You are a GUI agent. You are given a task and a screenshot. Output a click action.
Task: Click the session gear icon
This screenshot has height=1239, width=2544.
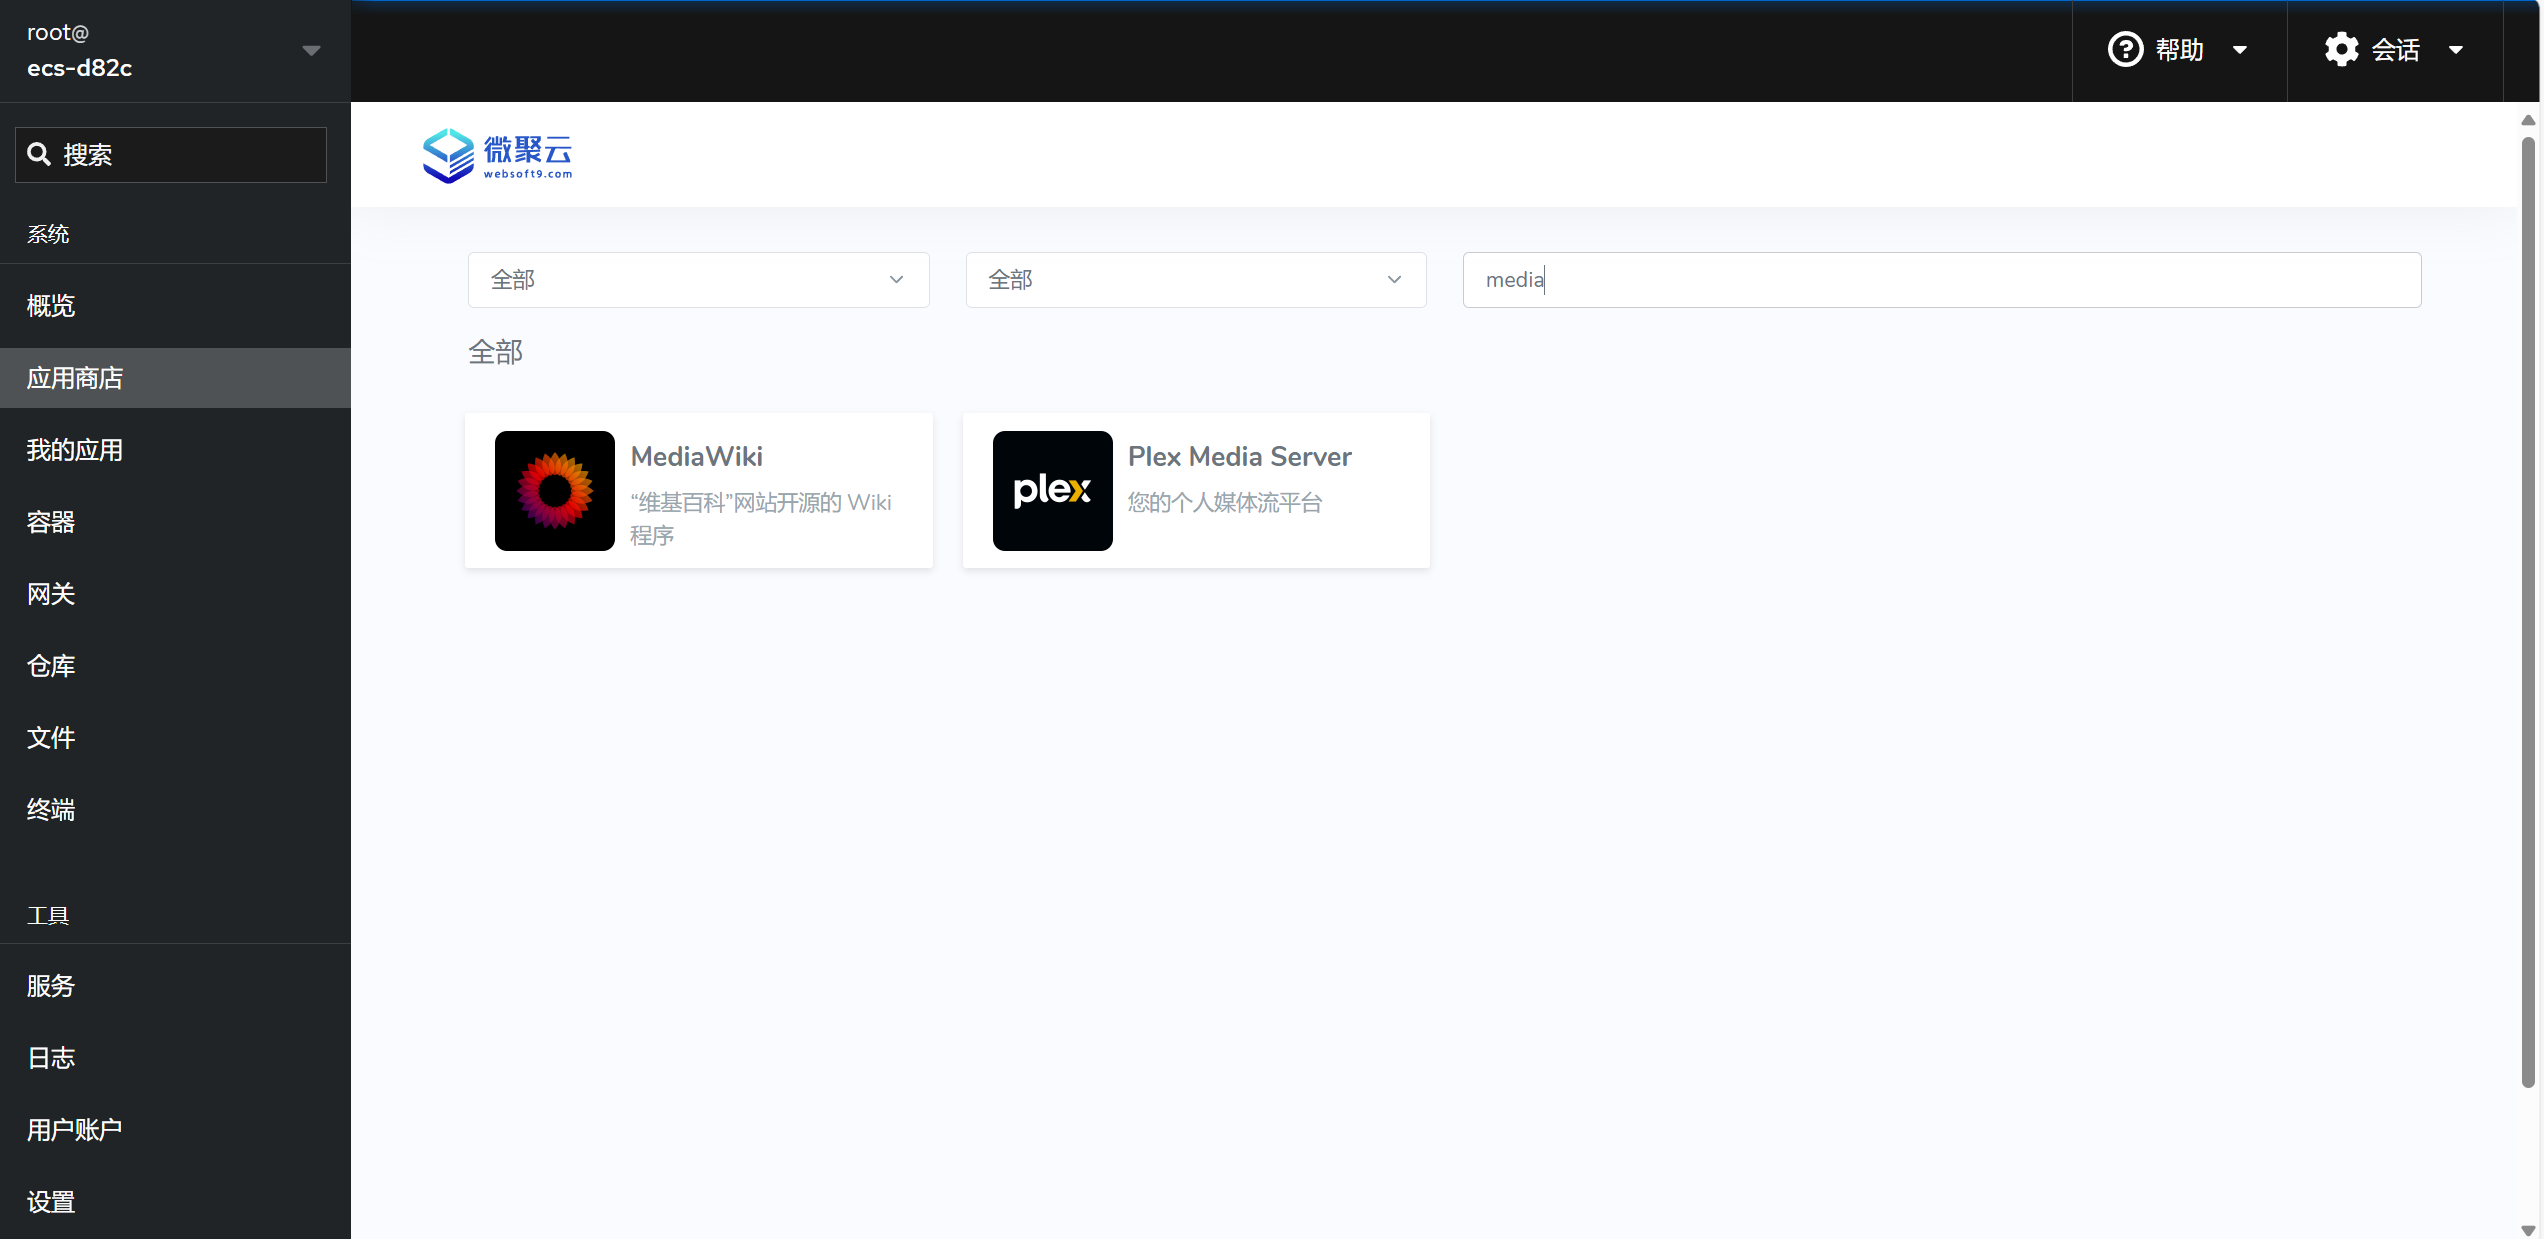[x=2341, y=49]
